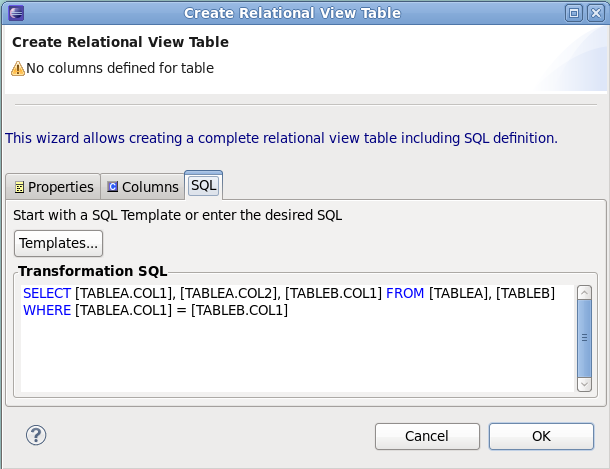Select the SQL tab
This screenshot has height=469, width=610.
click(203, 185)
